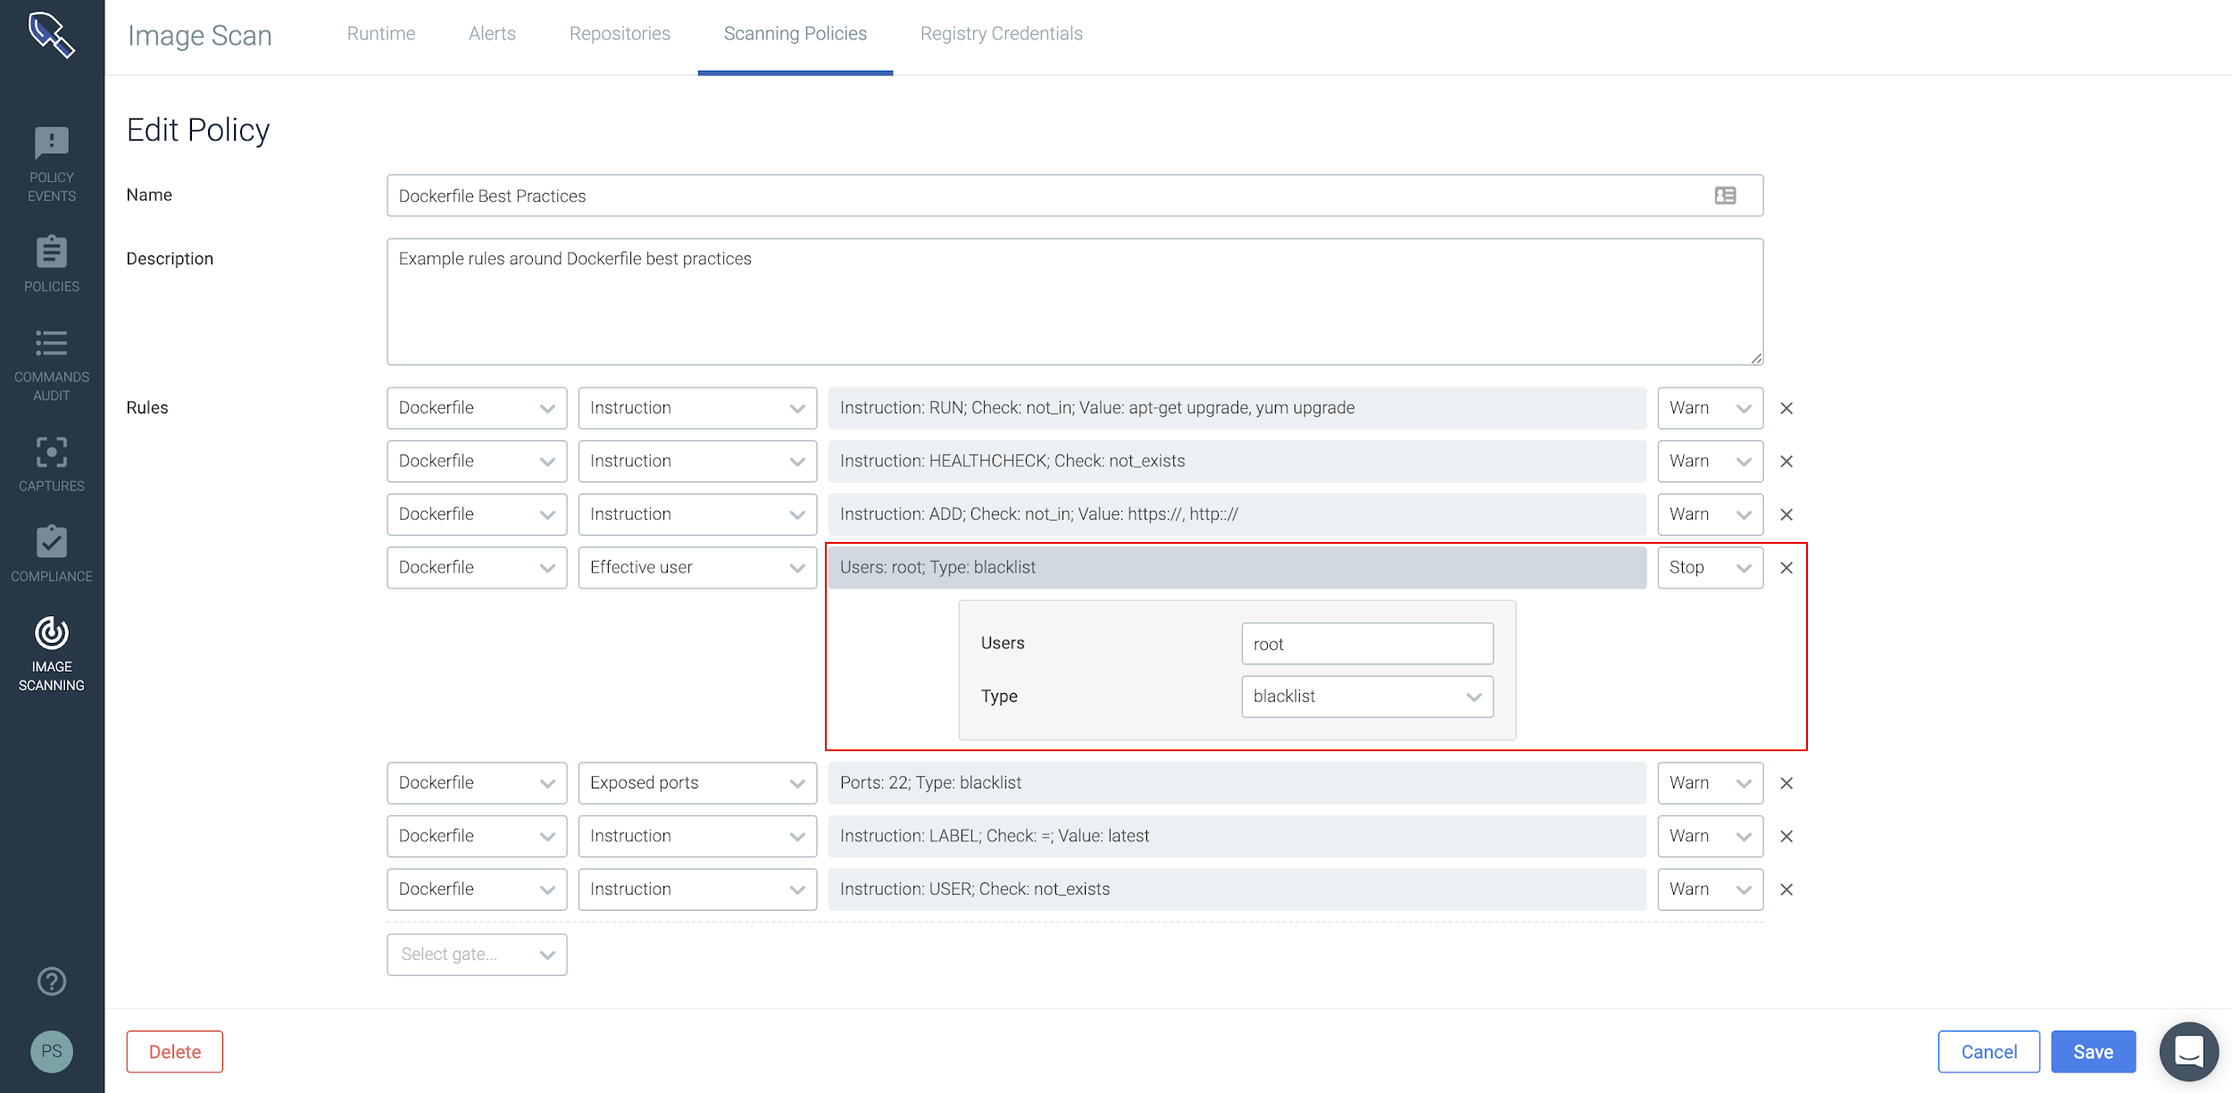Screen dimensions: 2232x1093
Task: Delete the HEALTHCHECK not_exists rule
Action: [x=1786, y=461]
